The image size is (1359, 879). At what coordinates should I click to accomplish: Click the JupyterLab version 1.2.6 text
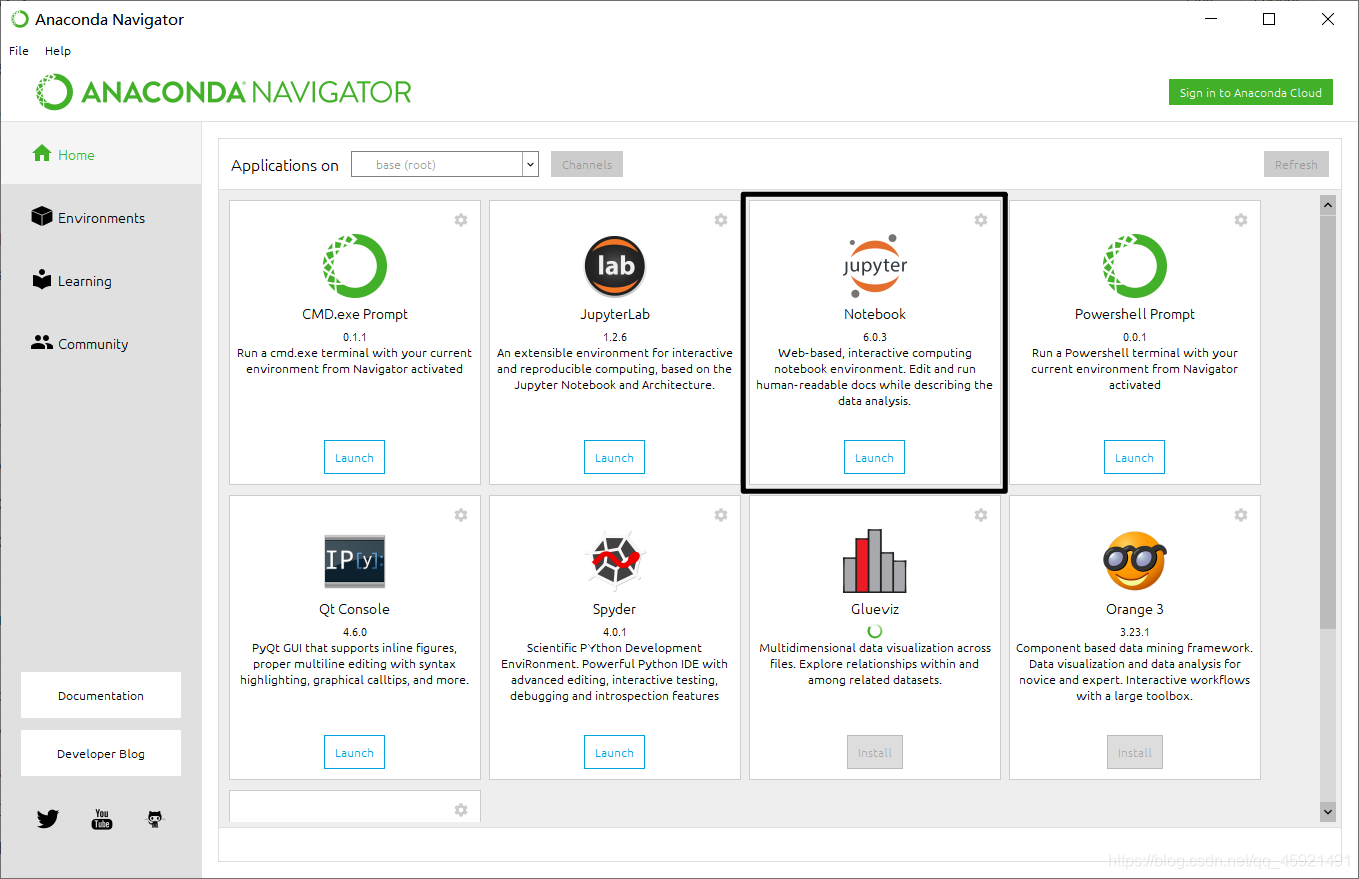click(x=615, y=337)
